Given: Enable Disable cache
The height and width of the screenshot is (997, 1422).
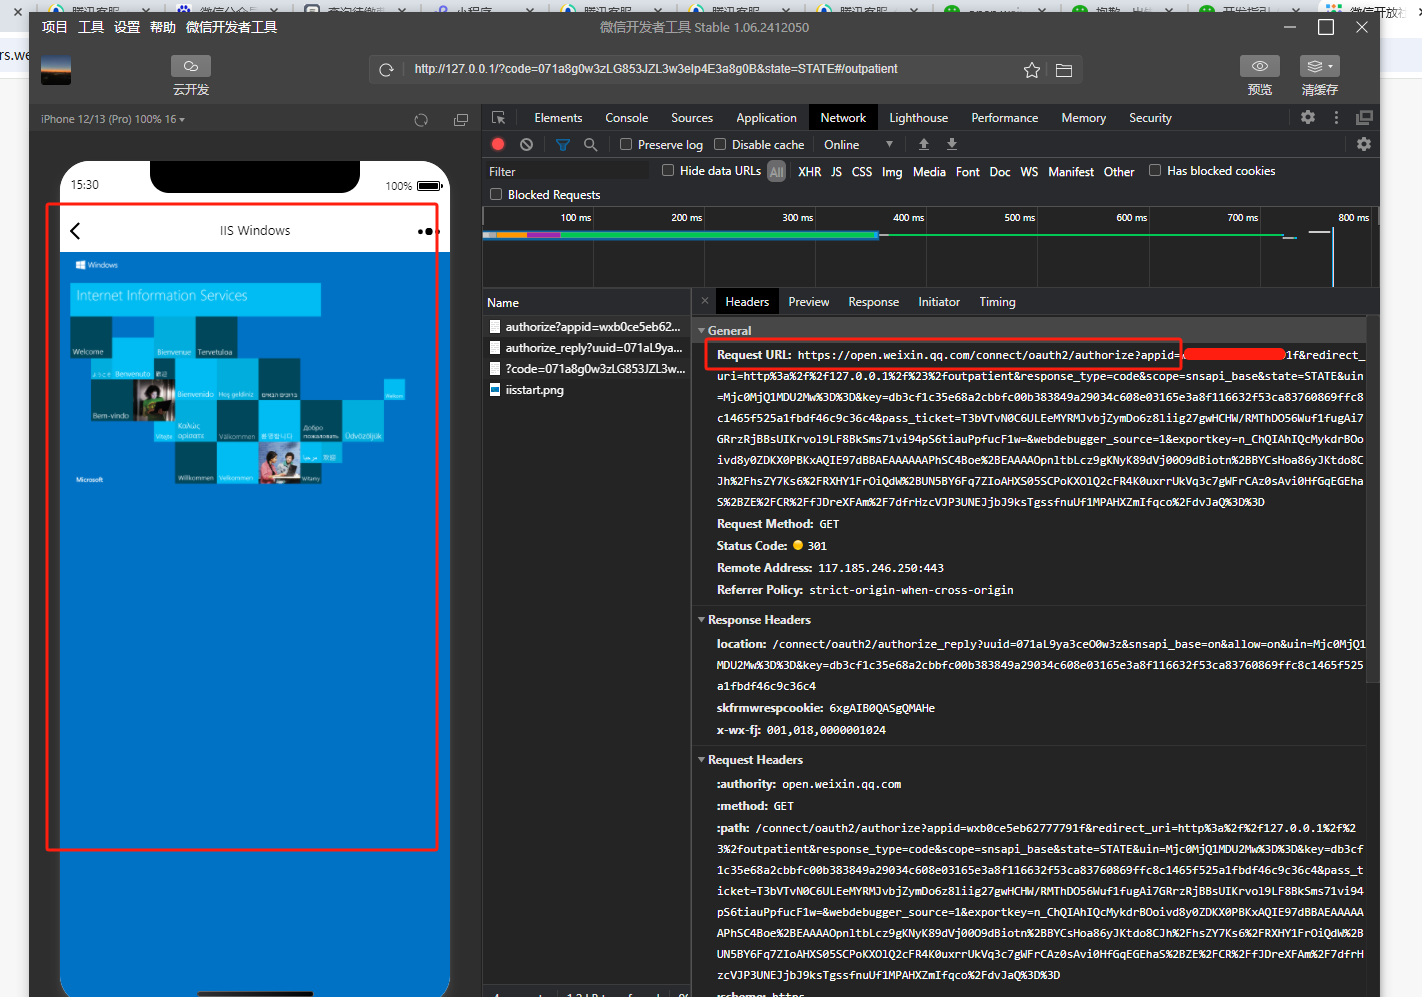Looking at the screenshot, I should pyautogui.click(x=720, y=144).
